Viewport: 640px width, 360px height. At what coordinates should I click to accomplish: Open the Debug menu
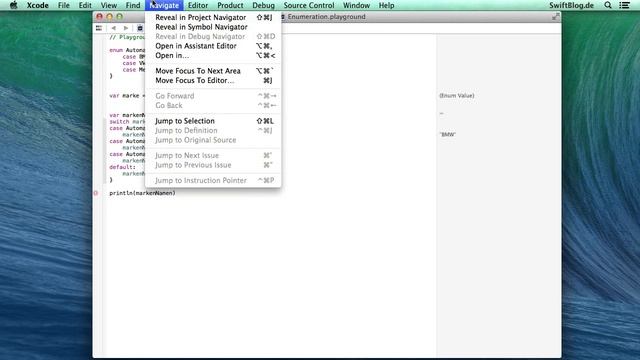point(263,5)
